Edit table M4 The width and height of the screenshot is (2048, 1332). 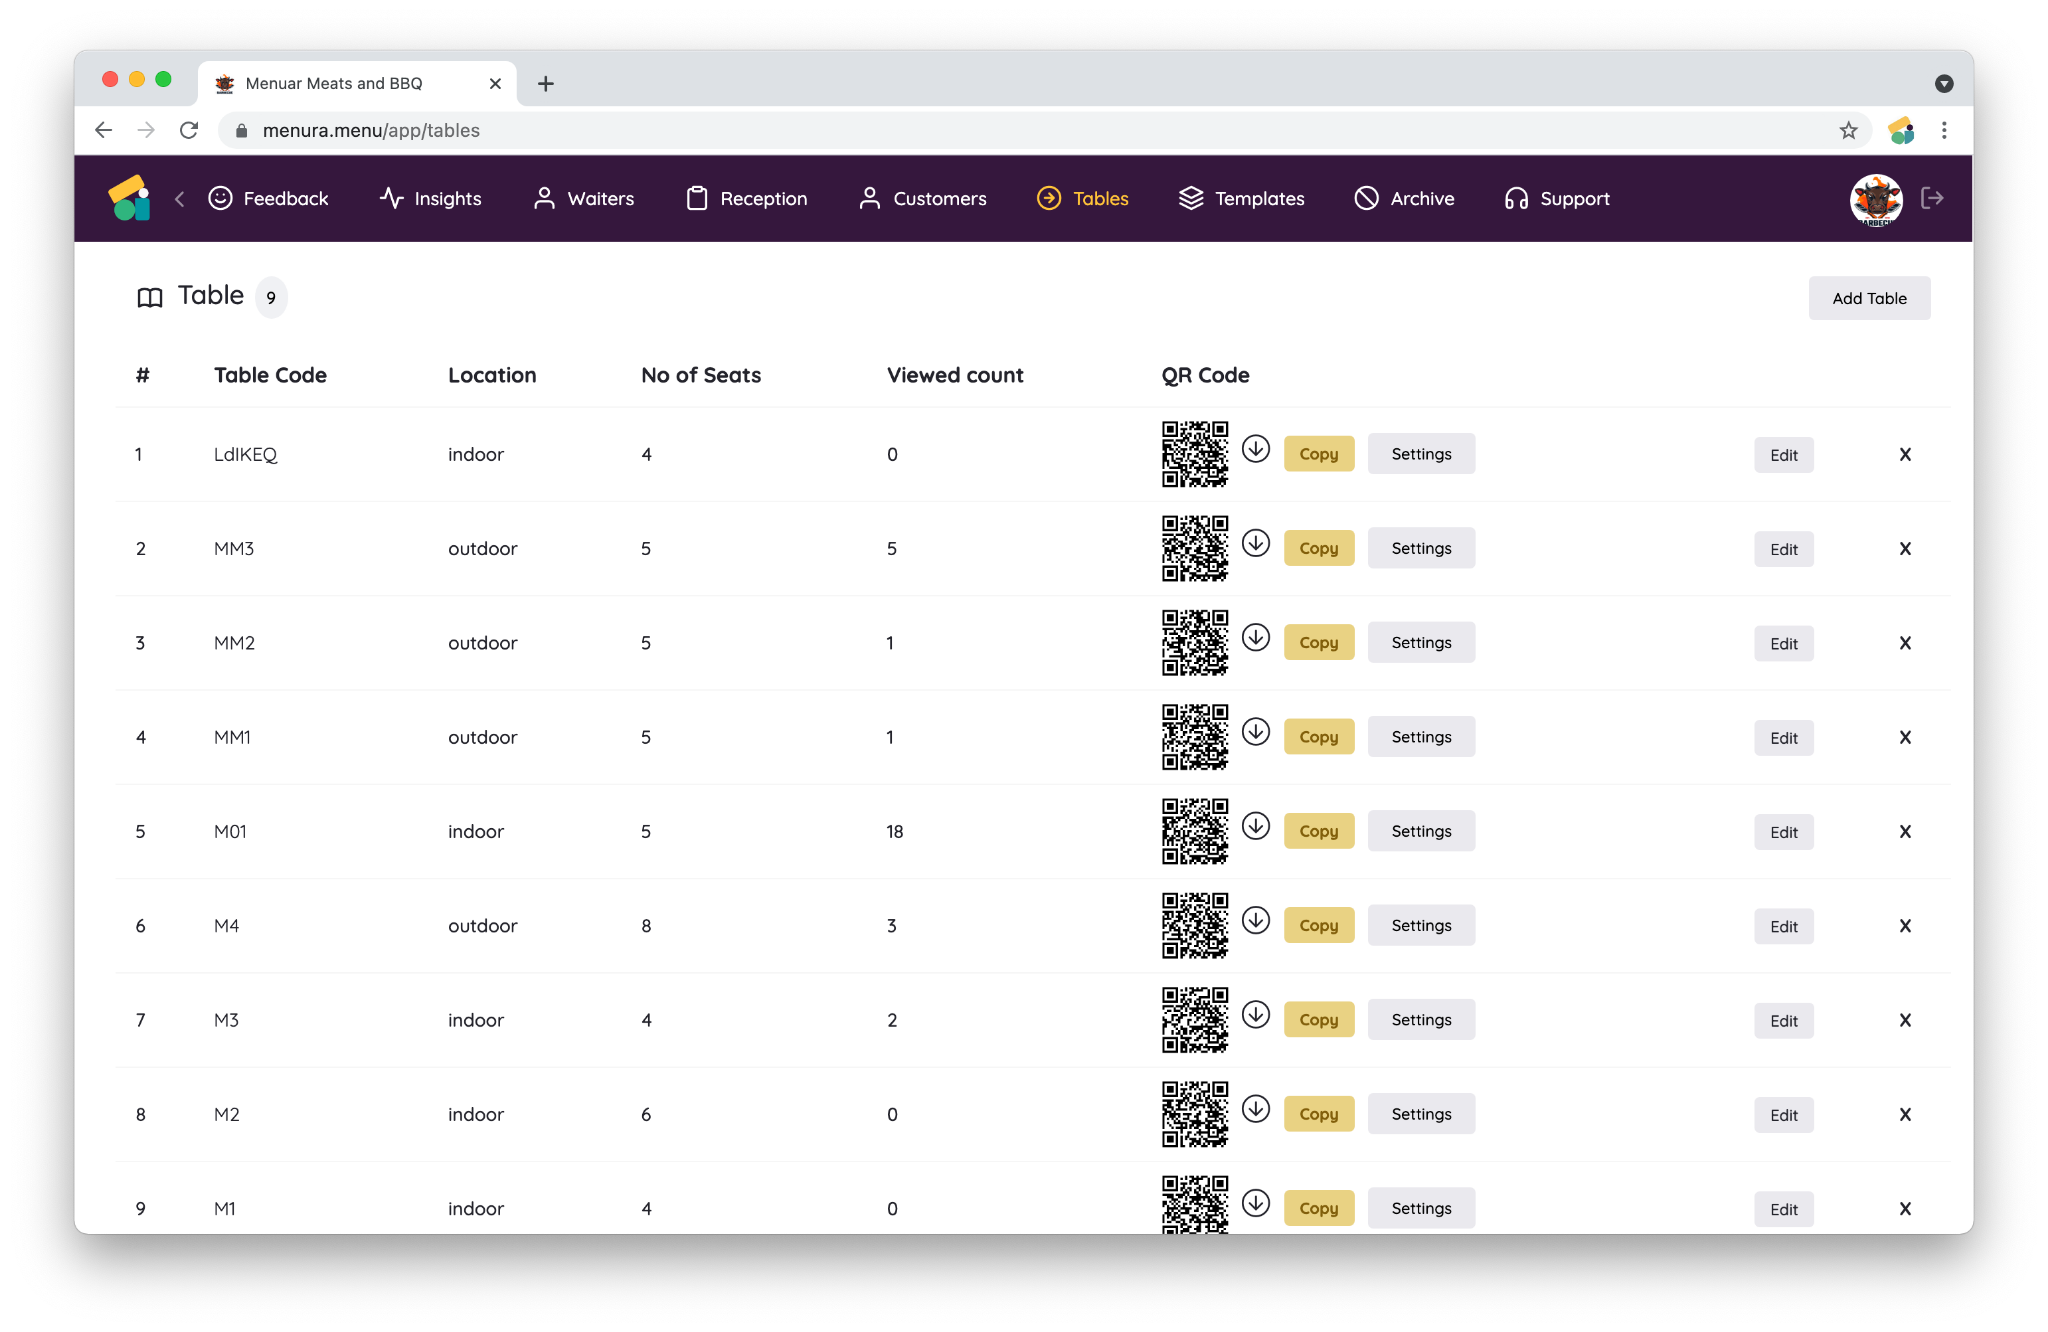(x=1784, y=927)
